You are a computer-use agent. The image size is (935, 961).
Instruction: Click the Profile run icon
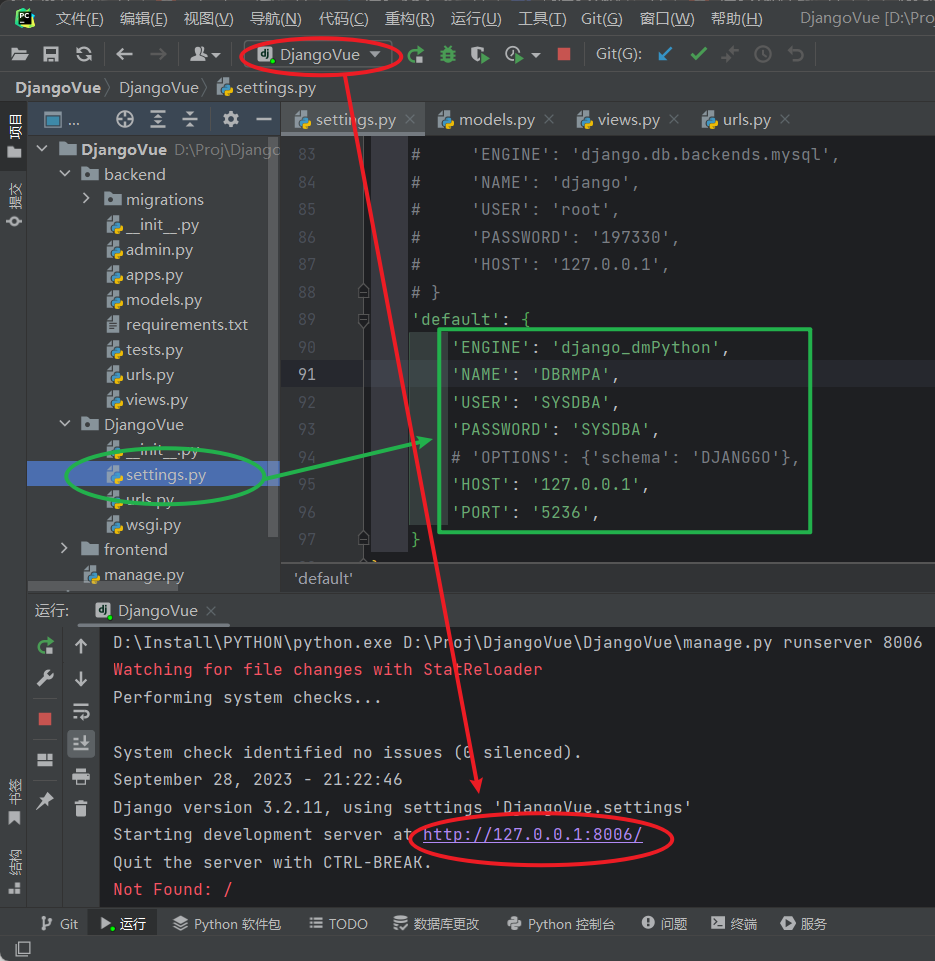pyautogui.click(x=514, y=55)
